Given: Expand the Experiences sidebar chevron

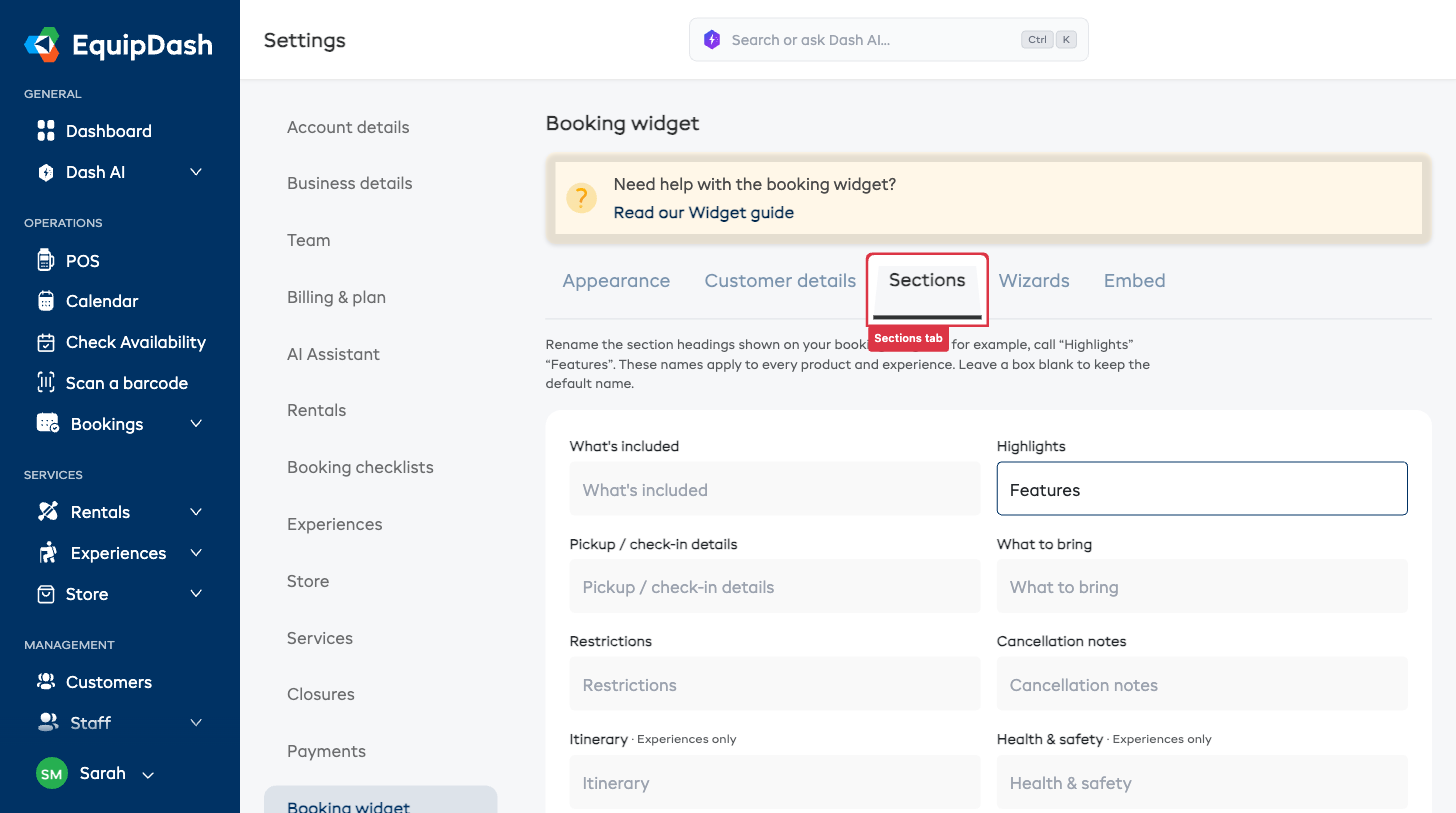Looking at the screenshot, I should 196,553.
